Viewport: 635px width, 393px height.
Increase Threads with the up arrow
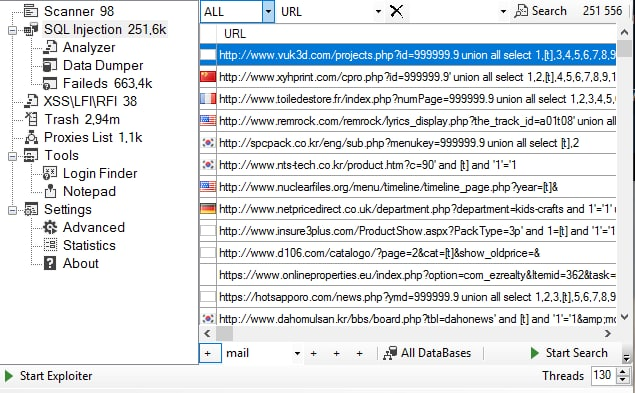click(x=623, y=371)
